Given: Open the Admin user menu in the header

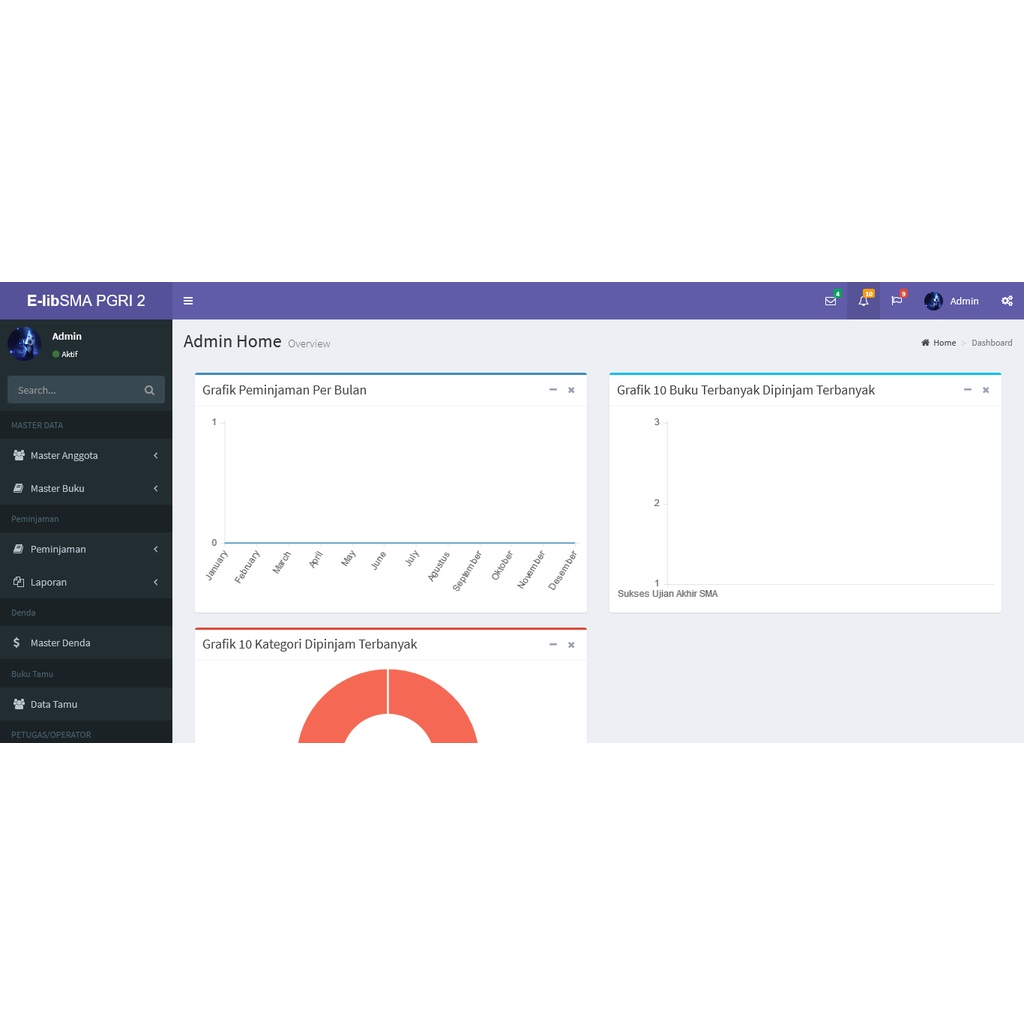Looking at the screenshot, I should tap(952, 301).
